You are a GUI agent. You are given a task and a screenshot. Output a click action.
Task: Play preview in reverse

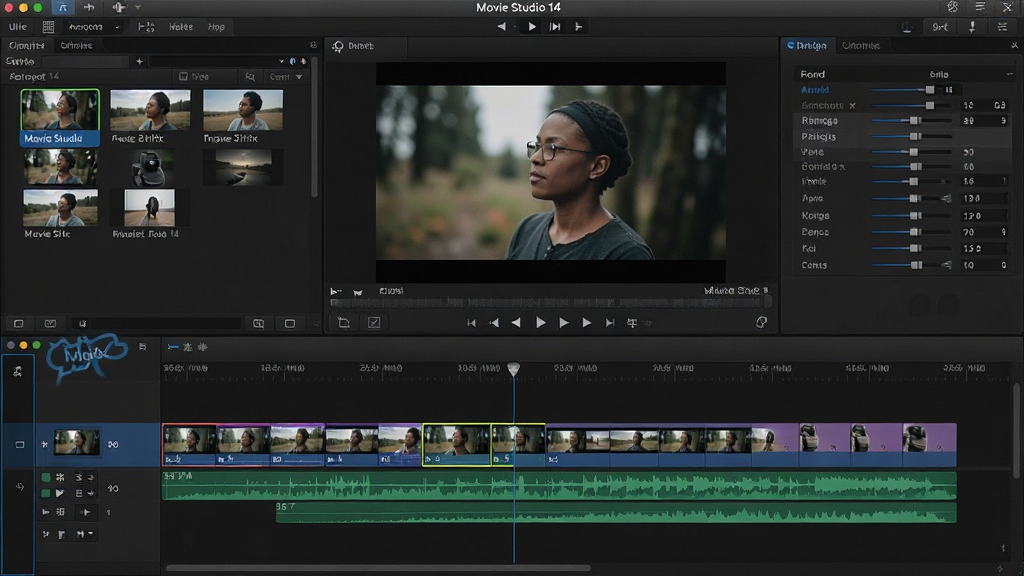point(516,323)
